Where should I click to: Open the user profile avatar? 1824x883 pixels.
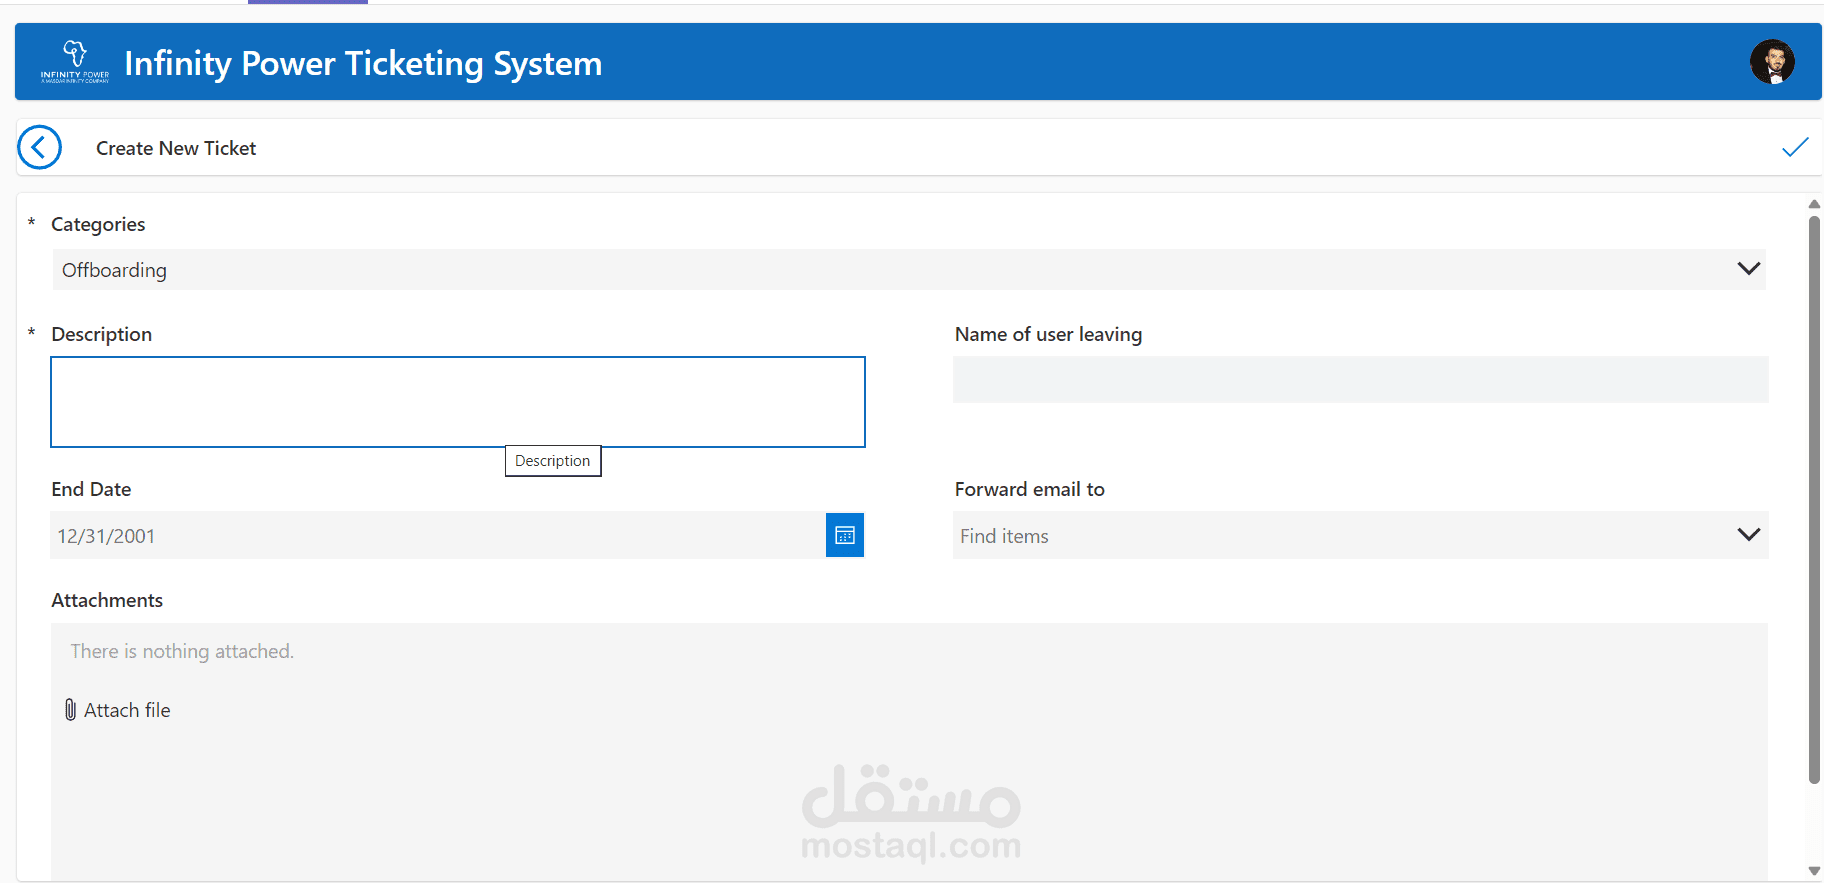pyautogui.click(x=1772, y=62)
